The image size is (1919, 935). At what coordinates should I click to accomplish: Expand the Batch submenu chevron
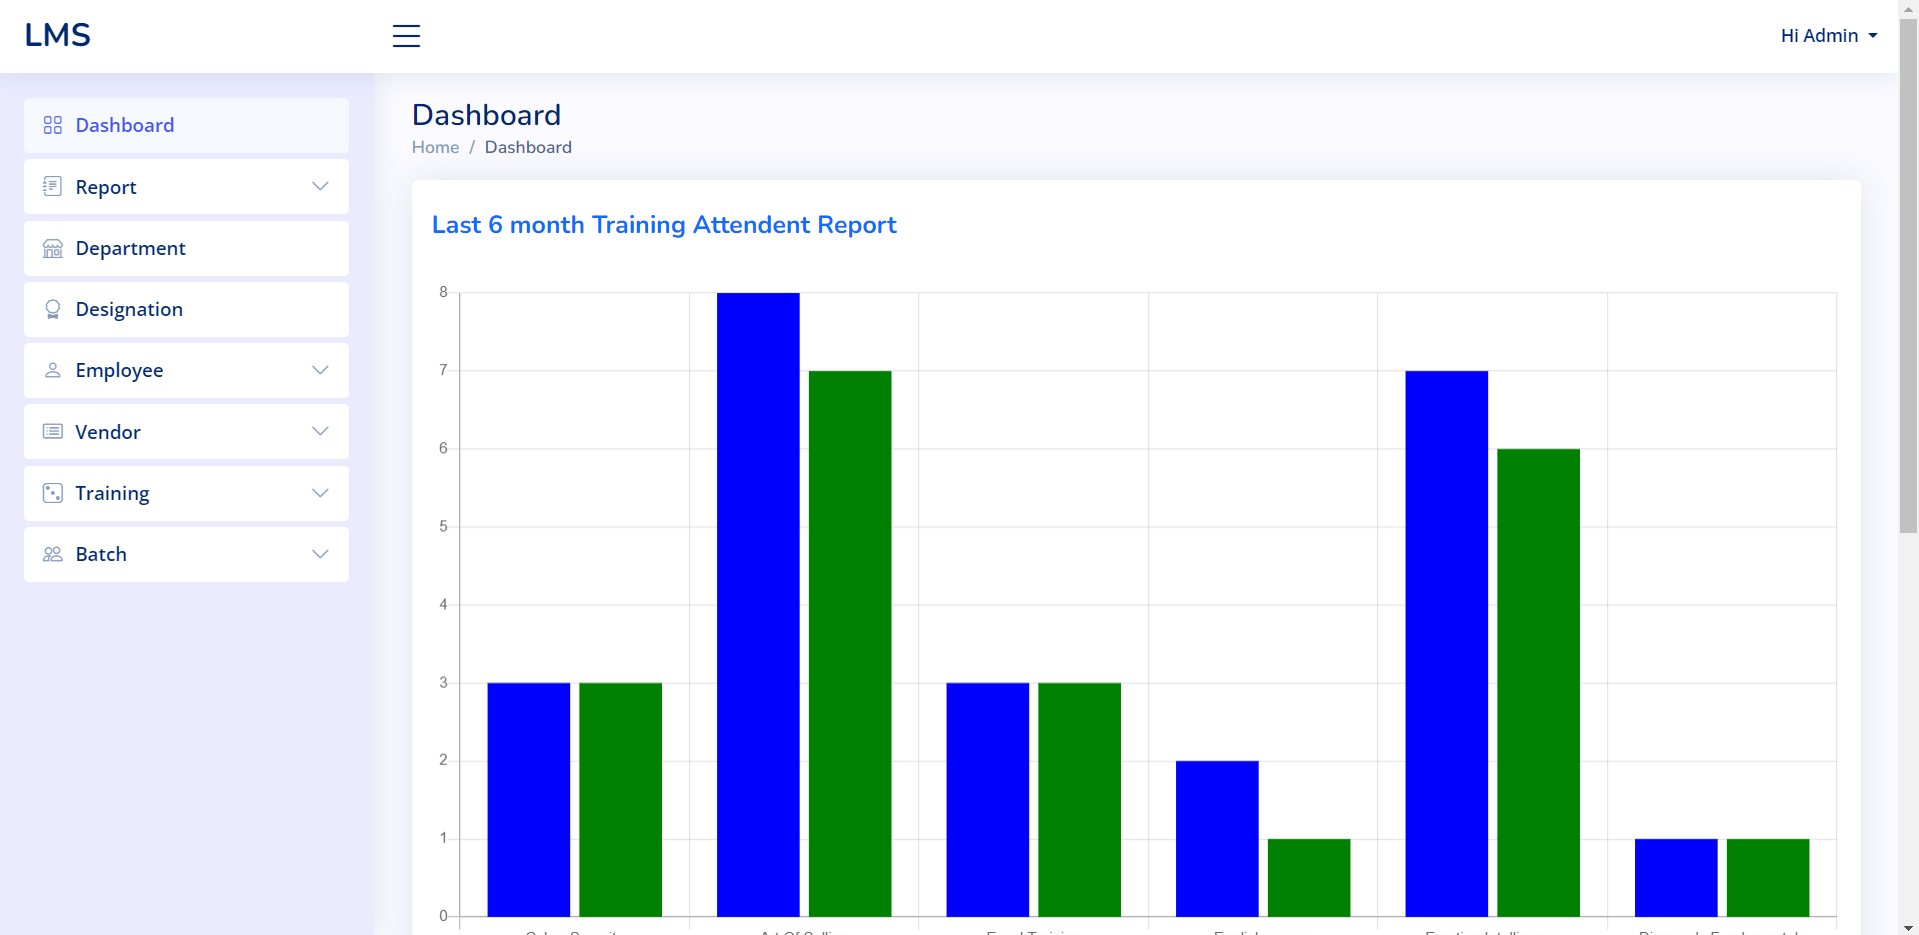click(x=320, y=554)
